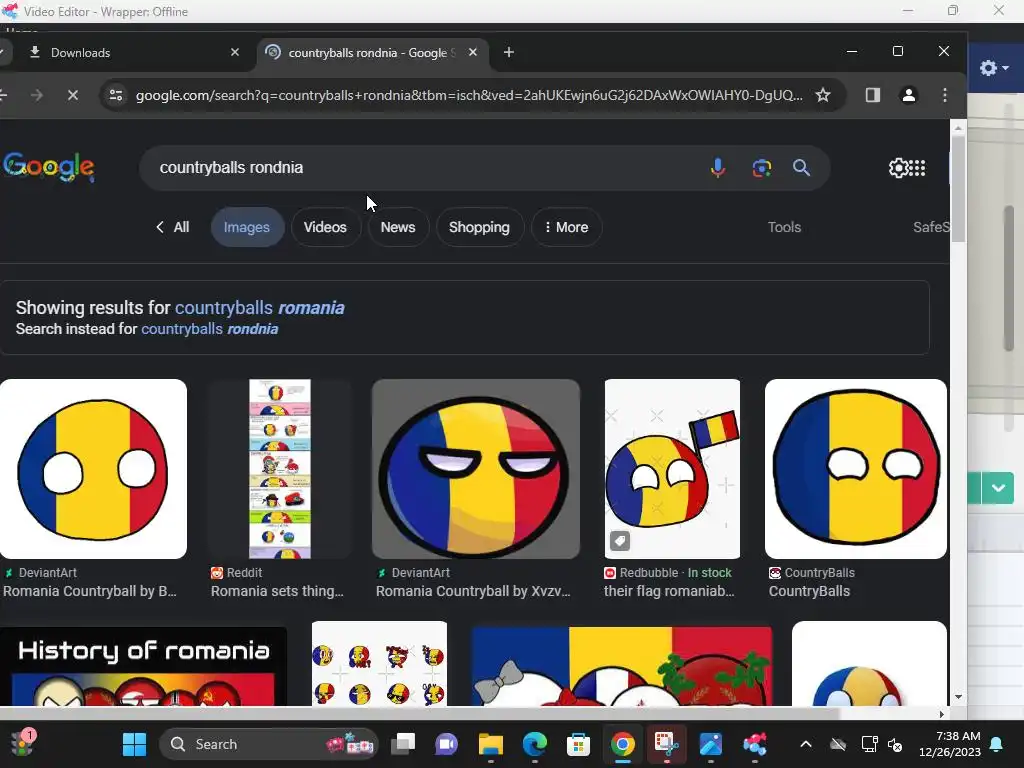Select the Images filter
1024x768 pixels.
(247, 227)
